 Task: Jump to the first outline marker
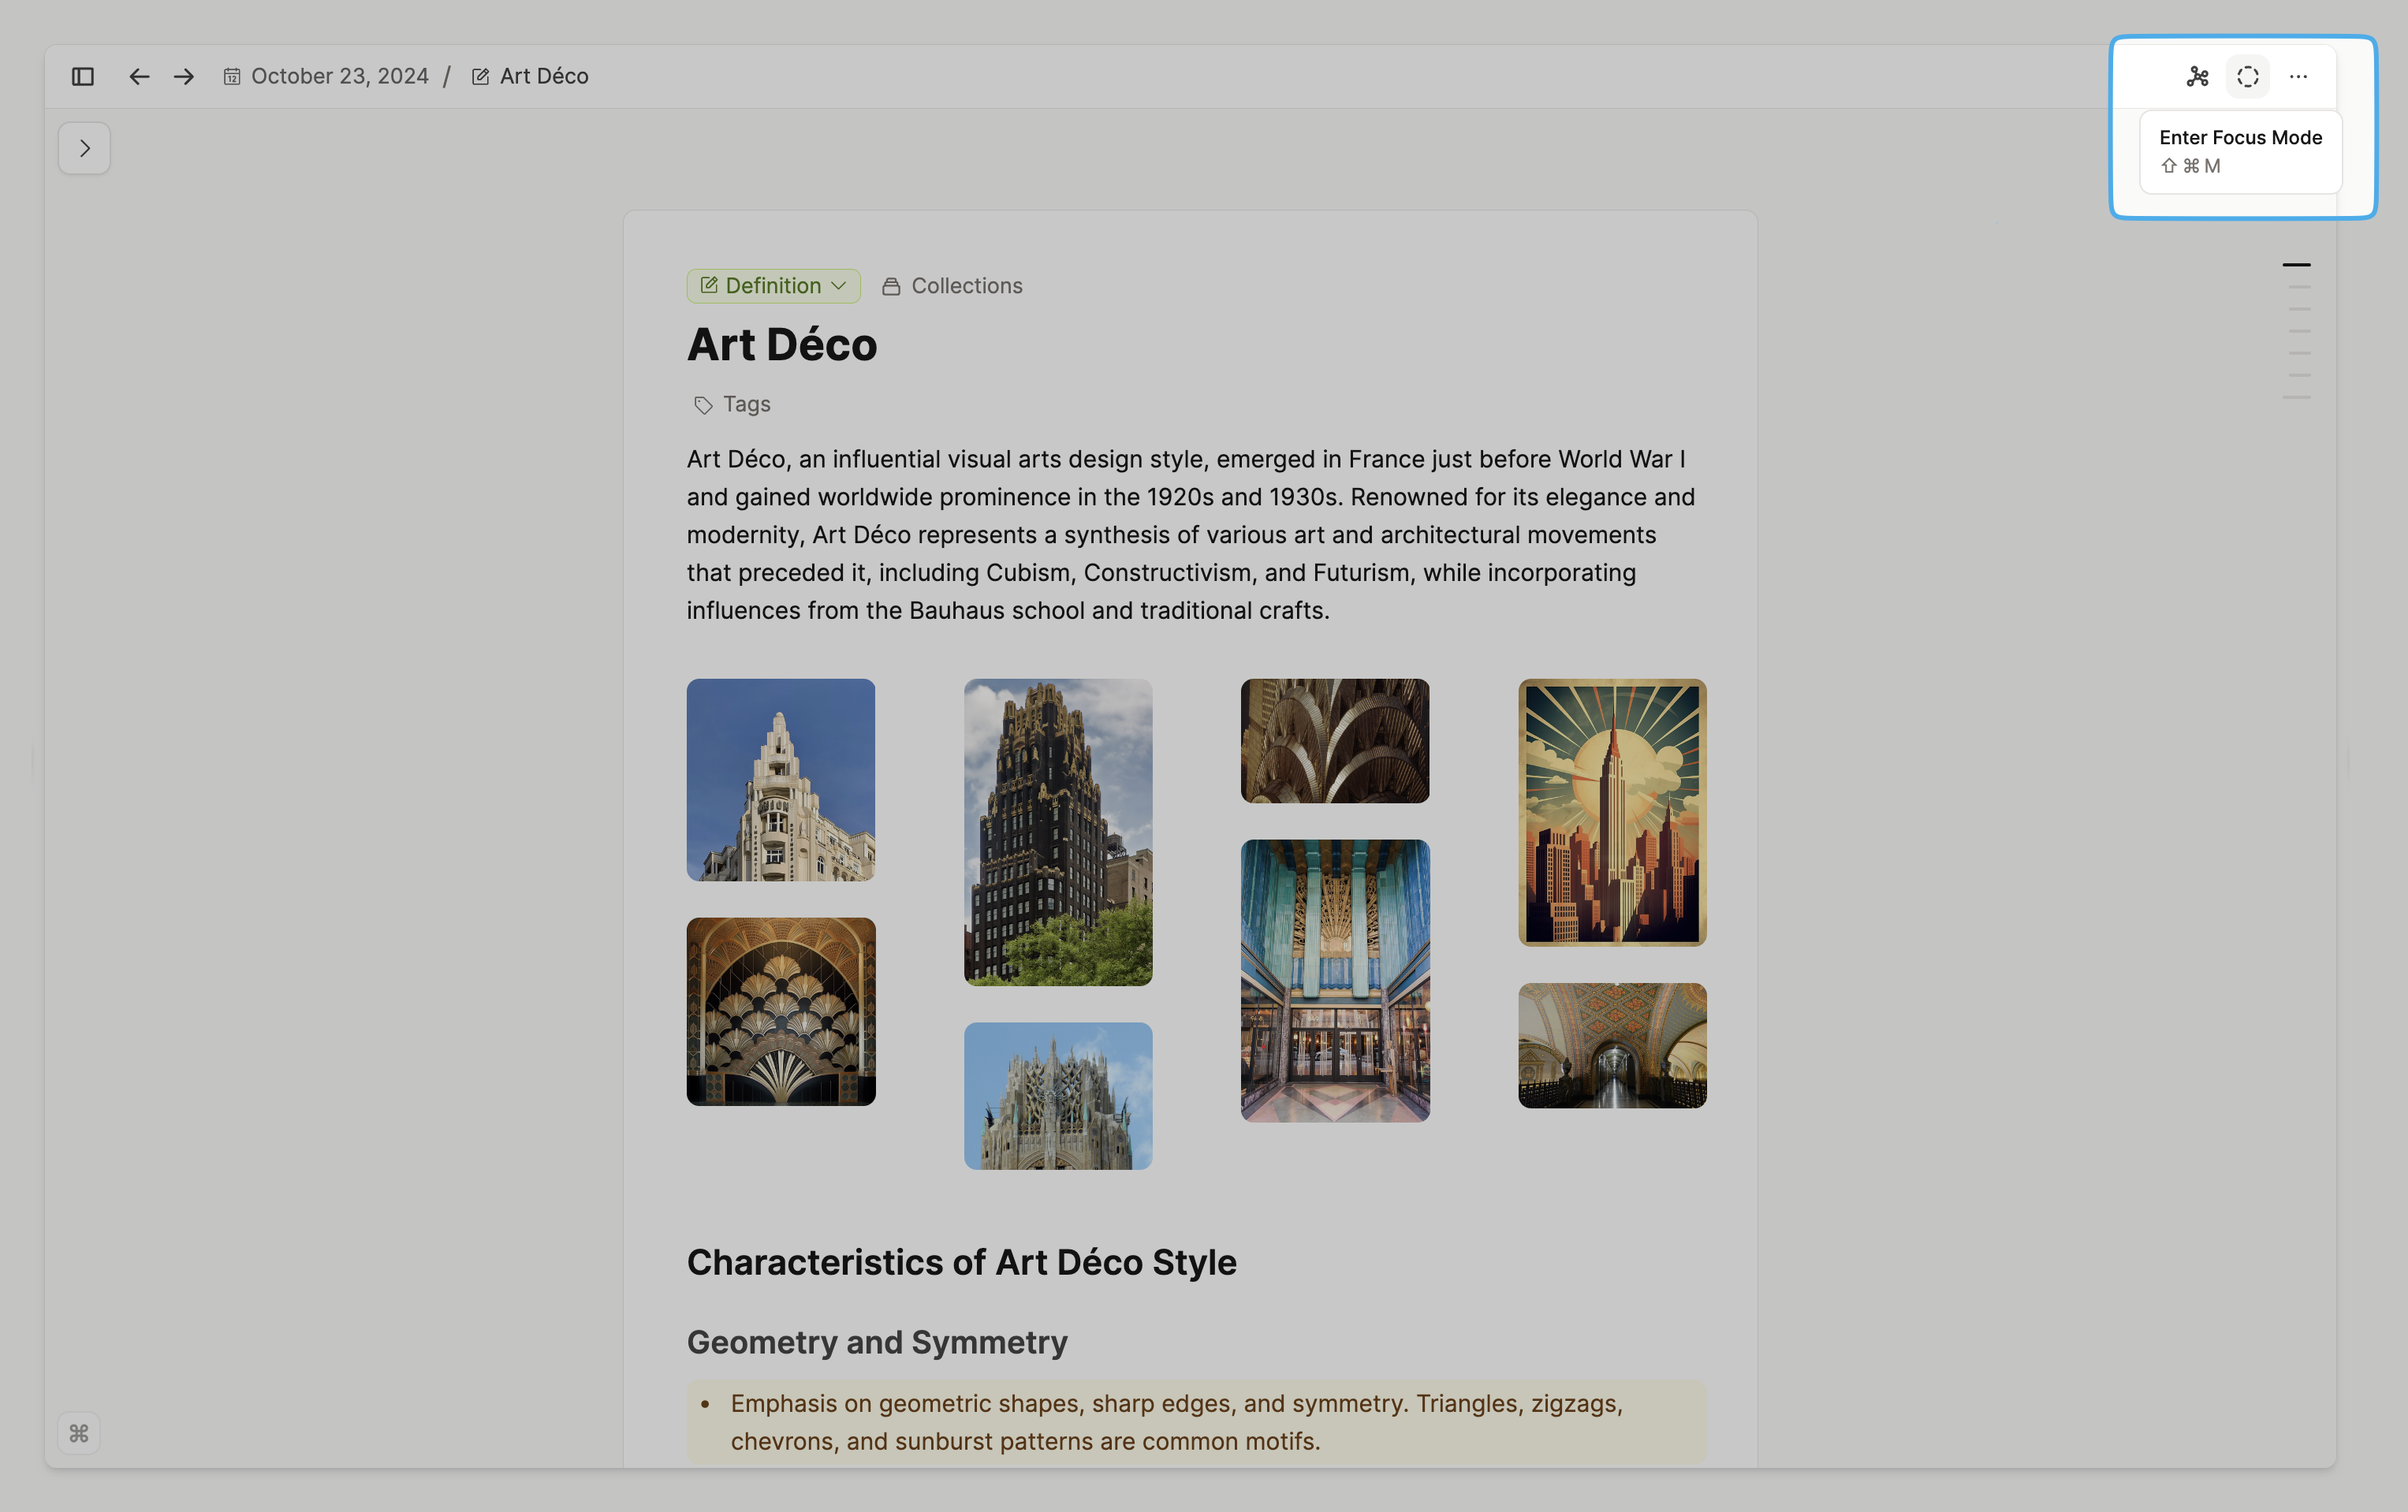pos(2296,265)
